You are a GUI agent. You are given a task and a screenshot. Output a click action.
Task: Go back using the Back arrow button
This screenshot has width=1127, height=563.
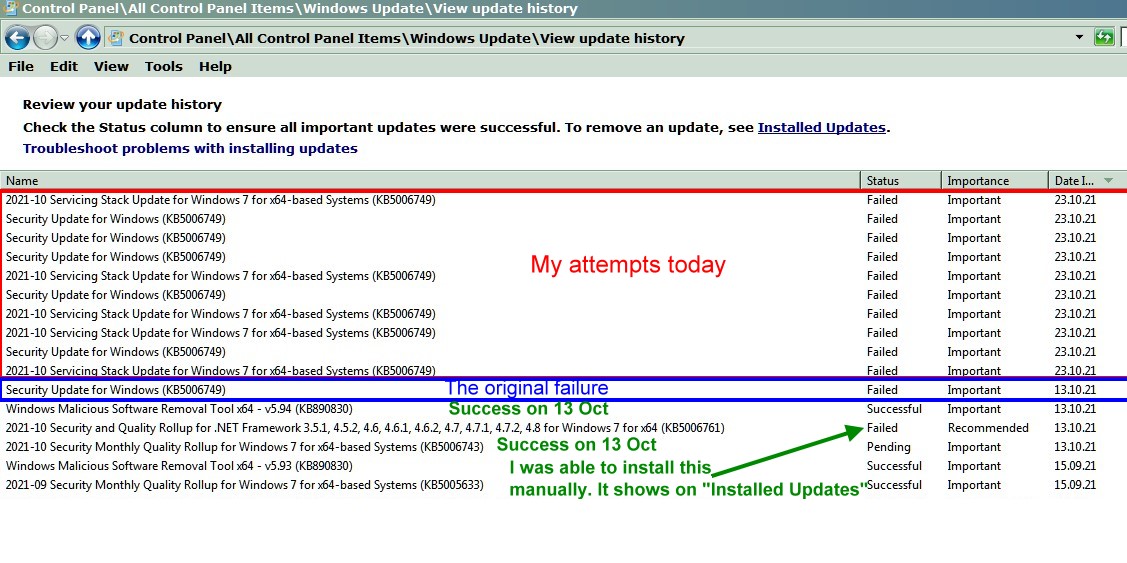pyautogui.click(x=17, y=37)
